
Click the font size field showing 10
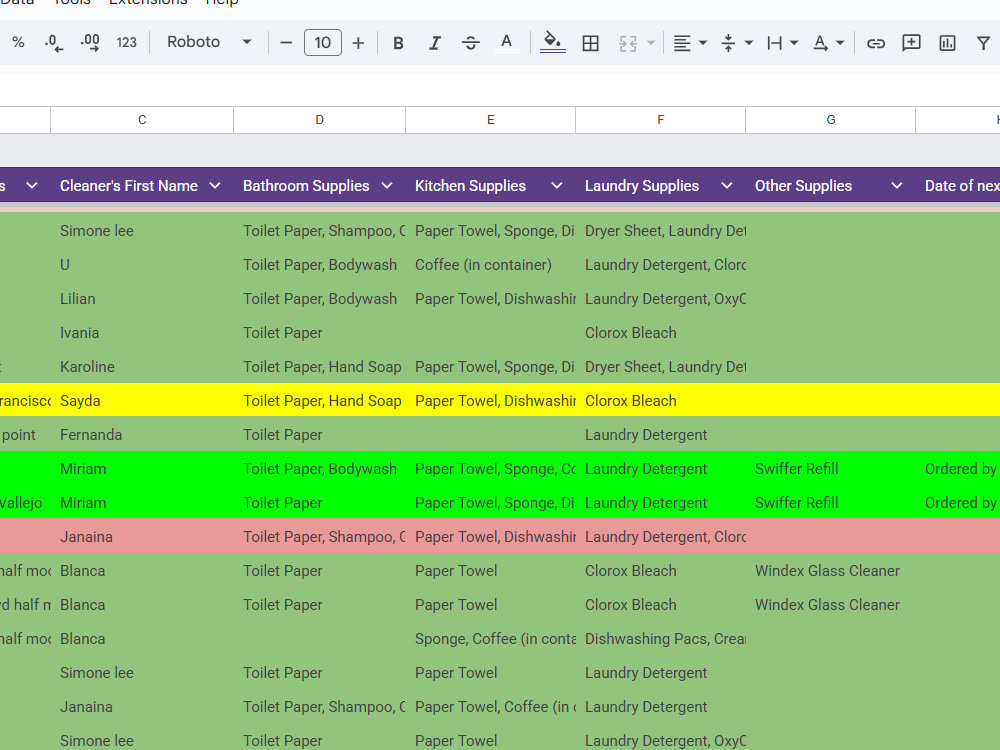pyautogui.click(x=323, y=43)
